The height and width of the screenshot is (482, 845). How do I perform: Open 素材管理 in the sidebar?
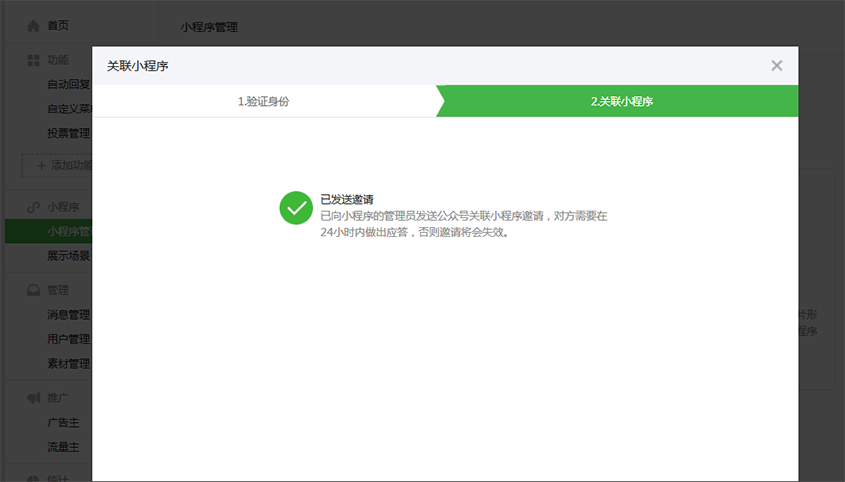tap(69, 364)
